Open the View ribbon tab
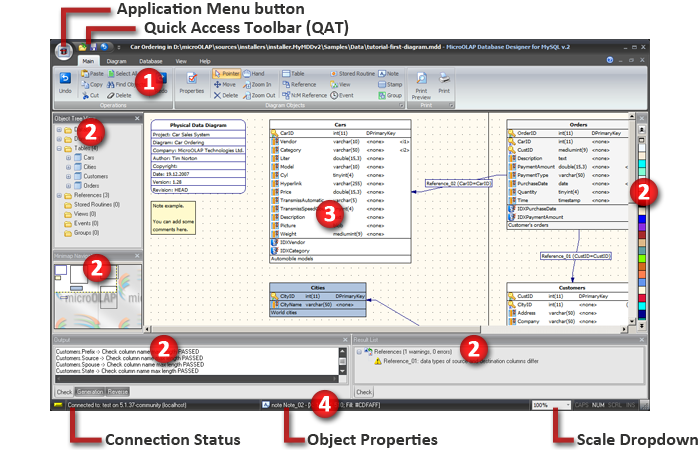Screen dimensions: 700x450 (x=181, y=61)
